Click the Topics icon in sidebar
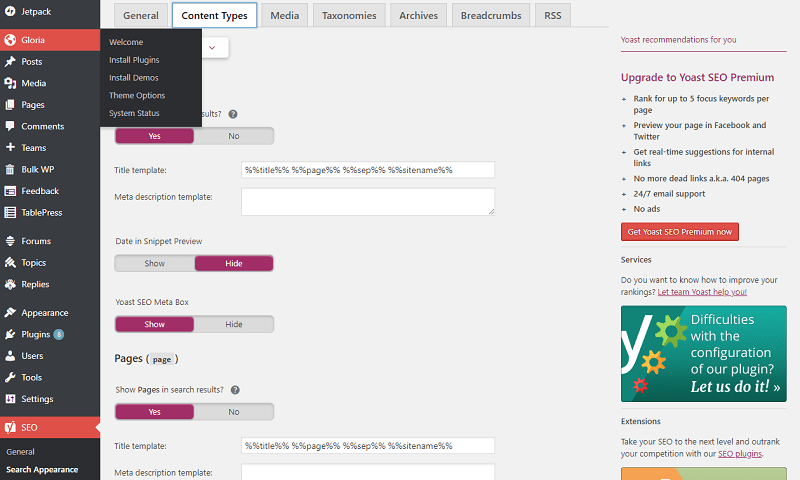Image resolution: width=800 pixels, height=480 pixels. tap(10, 263)
